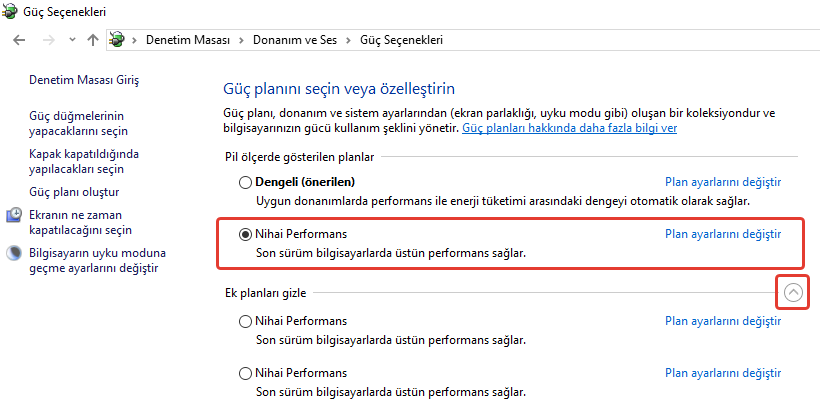Open Güç planları hakkında daha fazla bilgi link

point(570,129)
